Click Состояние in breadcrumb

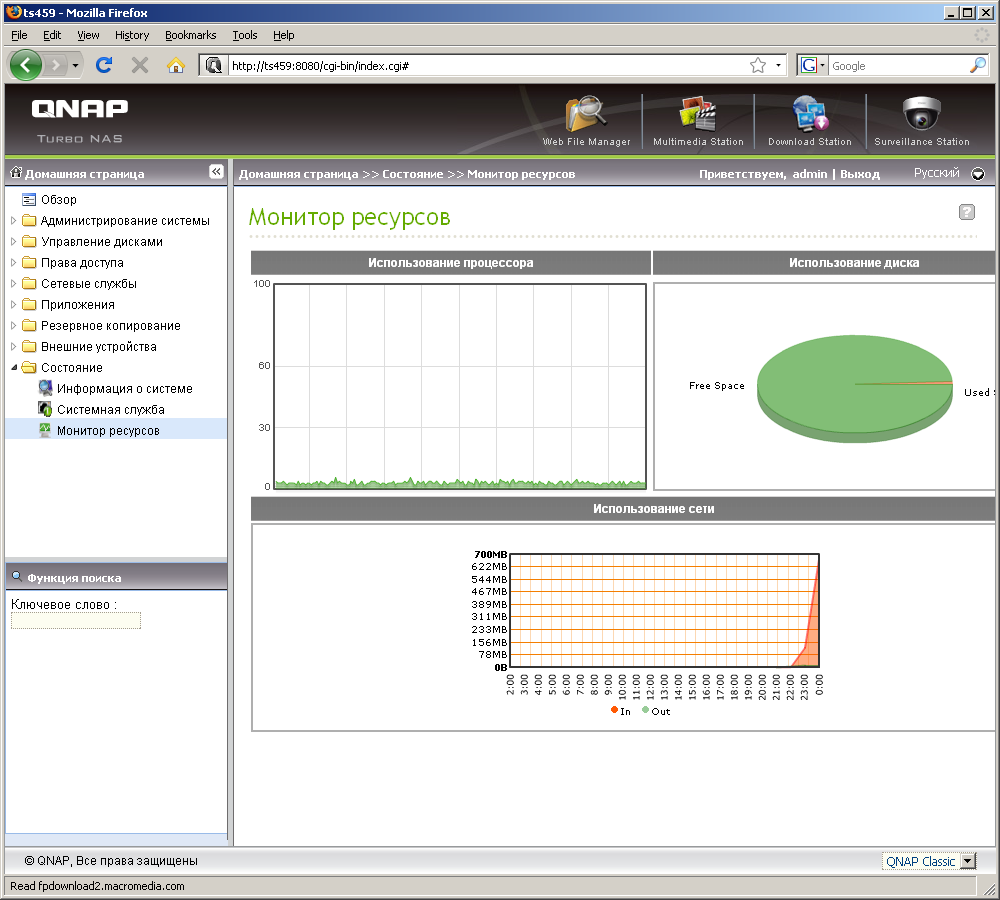click(413, 173)
